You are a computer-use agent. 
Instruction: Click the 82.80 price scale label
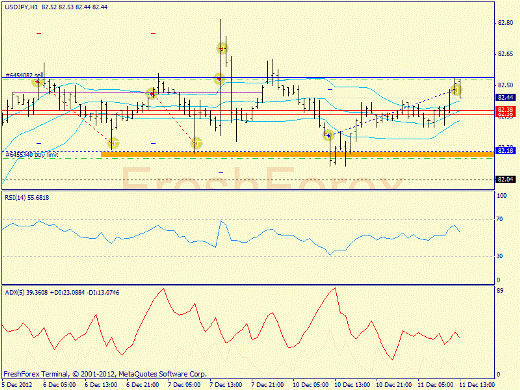point(505,23)
